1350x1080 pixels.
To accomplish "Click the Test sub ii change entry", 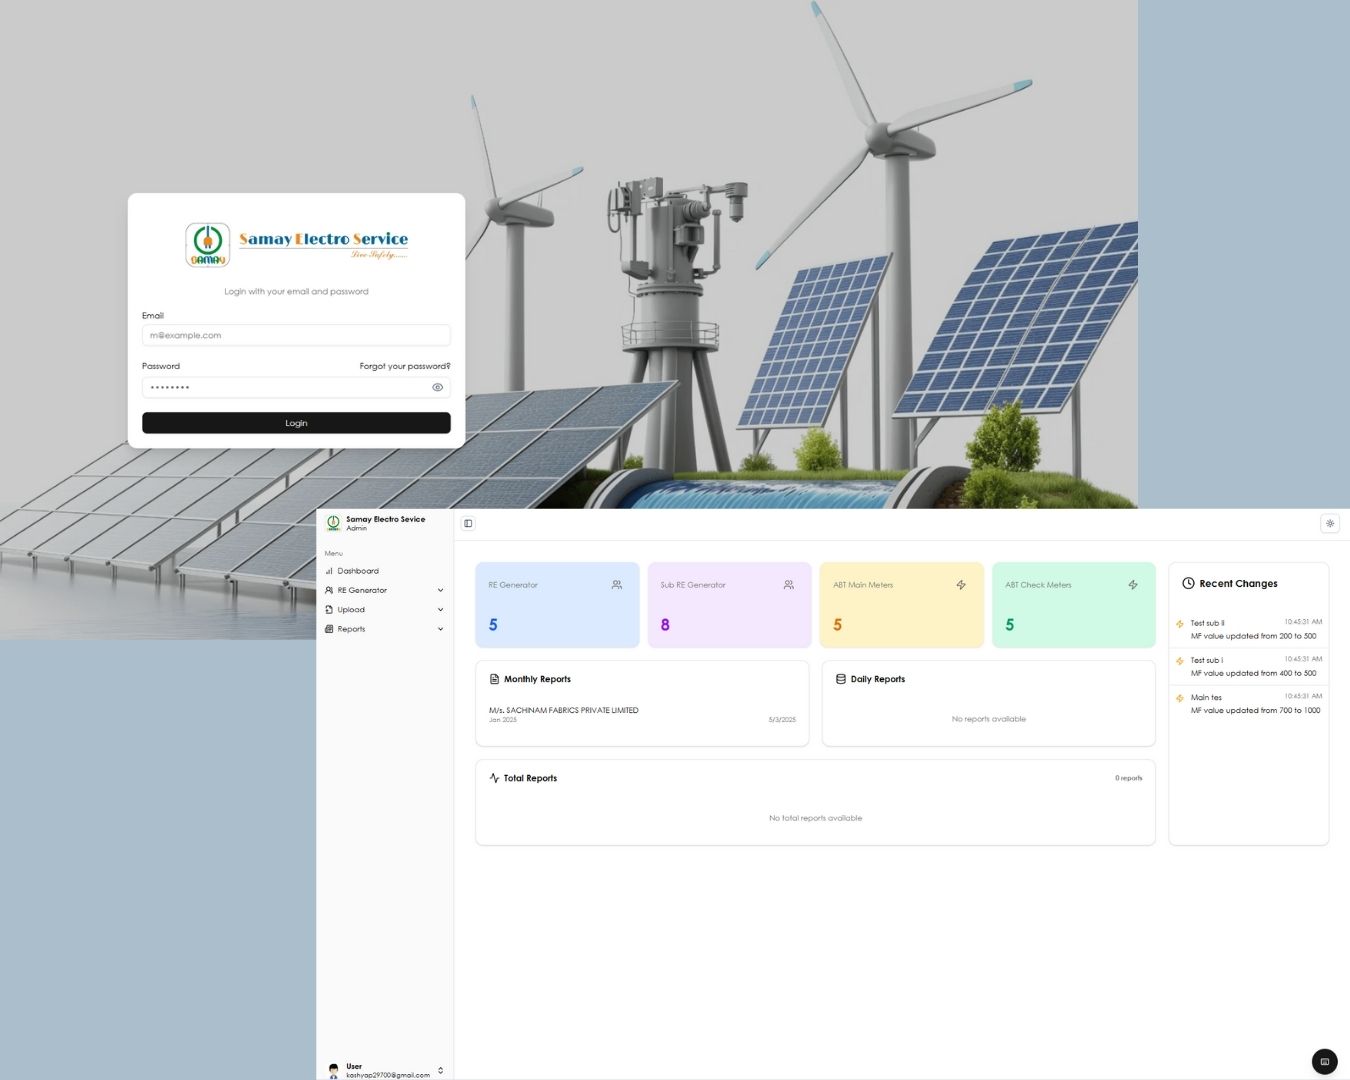I will pyautogui.click(x=1249, y=629).
